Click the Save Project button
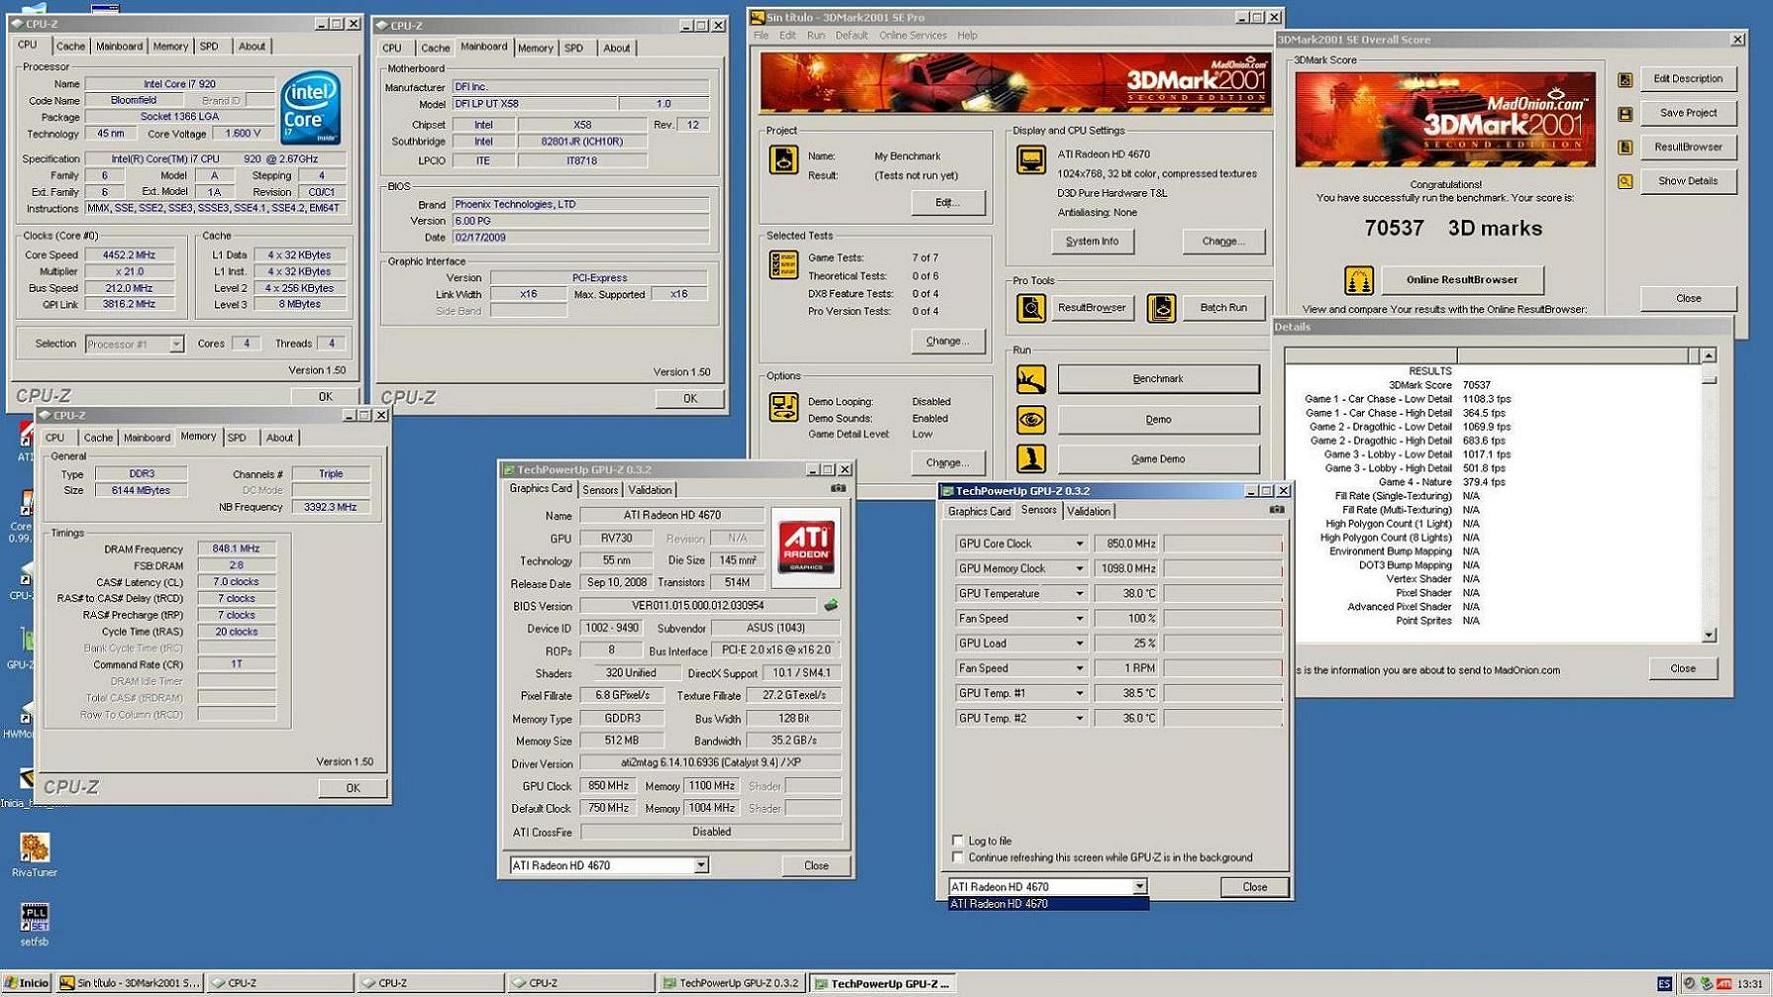This screenshot has width=1773, height=997. (x=1688, y=114)
